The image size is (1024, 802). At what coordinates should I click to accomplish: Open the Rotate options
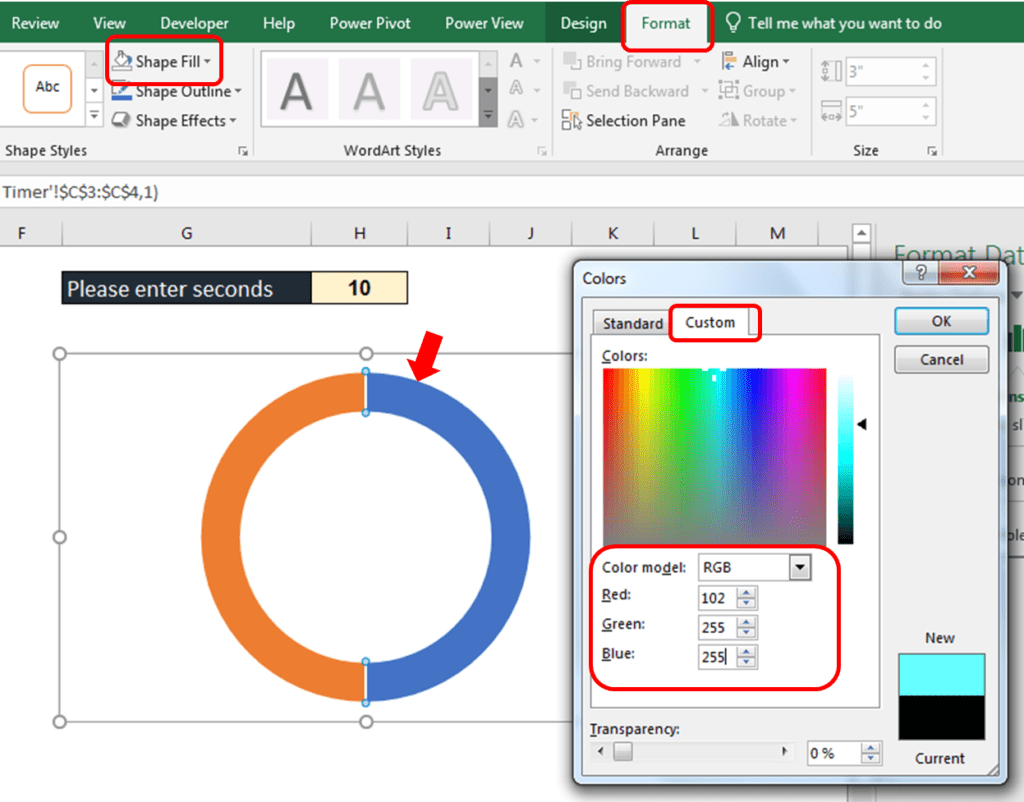[x=758, y=120]
